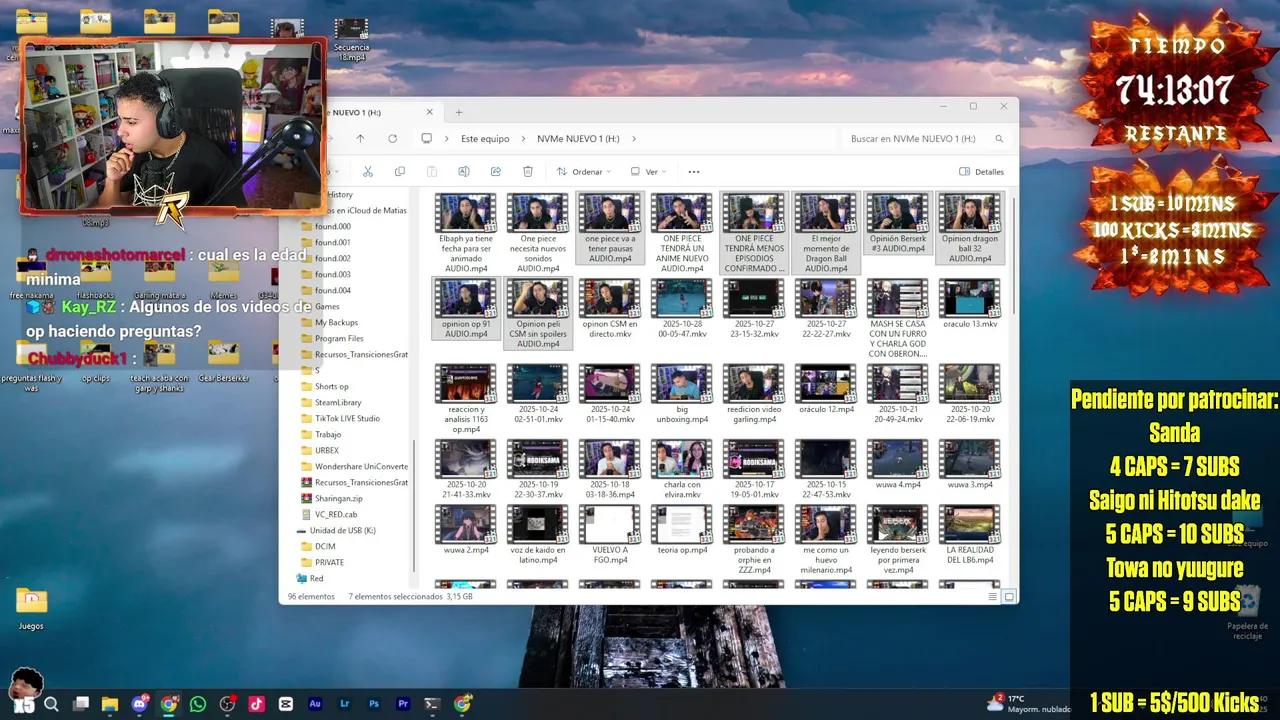The width and height of the screenshot is (1280, 720).
Task: Open File Explorer from the taskbar
Action: coord(110,704)
